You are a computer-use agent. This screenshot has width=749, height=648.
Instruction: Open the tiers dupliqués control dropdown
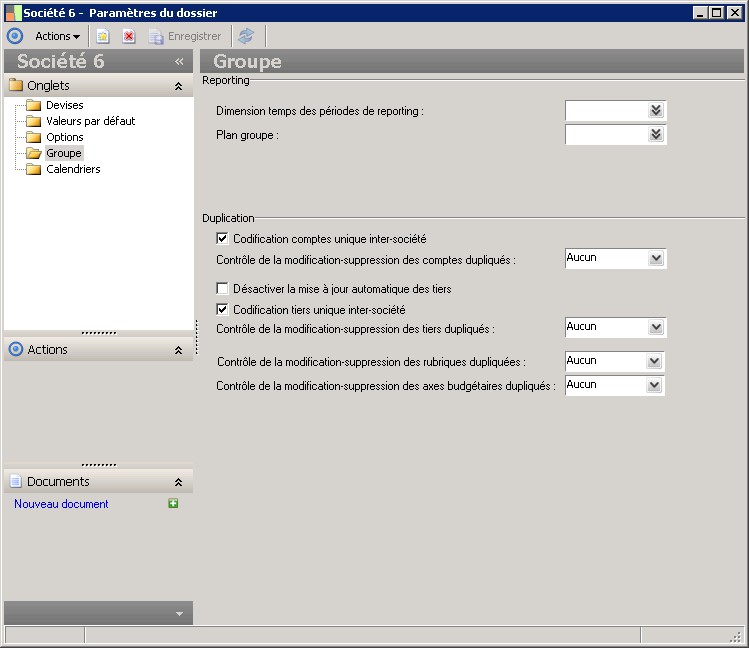(656, 327)
